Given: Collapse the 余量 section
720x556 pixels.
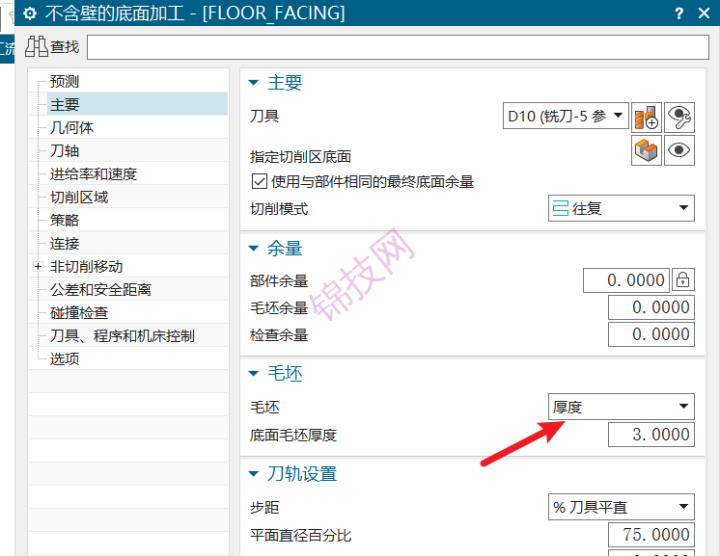Looking at the screenshot, I should click(253, 248).
